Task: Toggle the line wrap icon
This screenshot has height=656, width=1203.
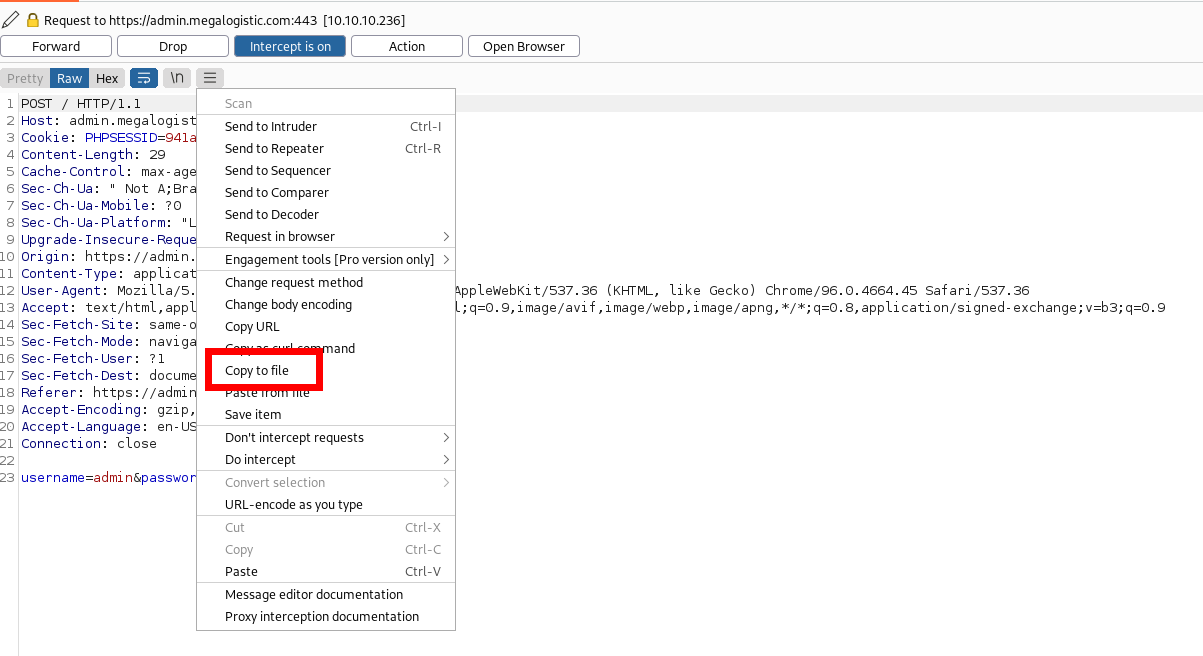Action: coord(144,78)
